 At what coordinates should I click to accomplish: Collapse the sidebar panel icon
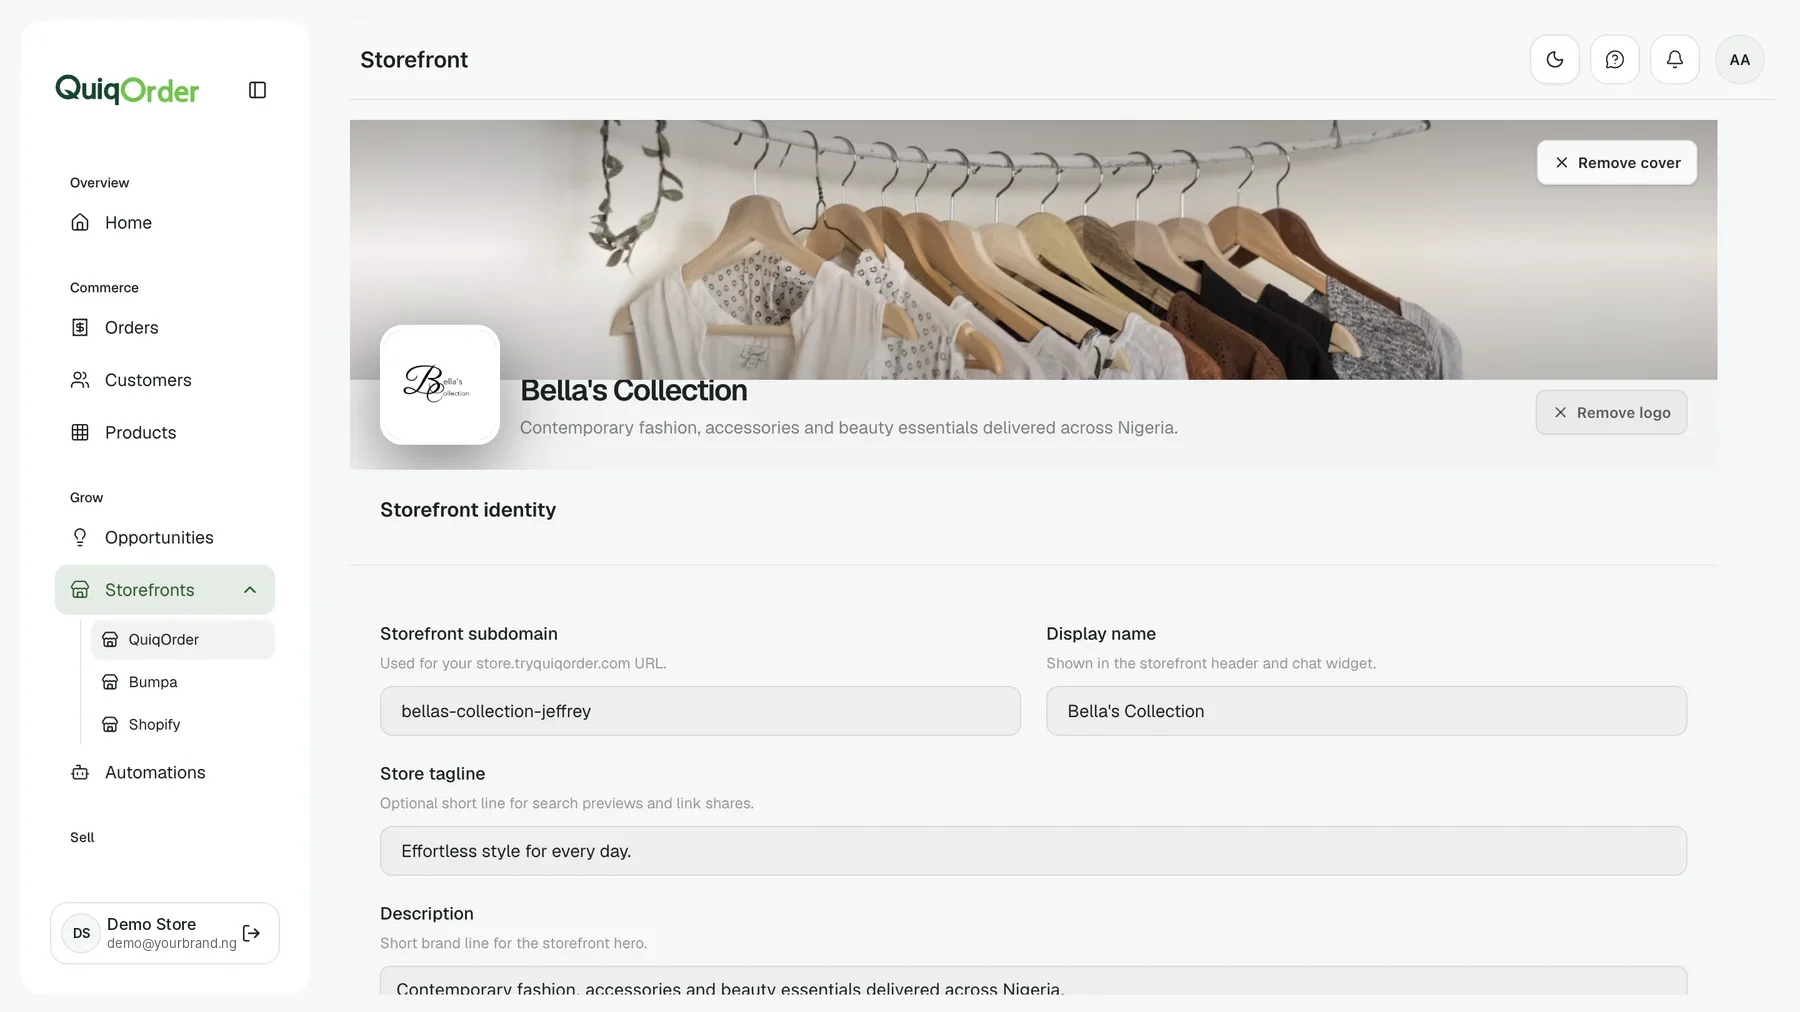257,90
